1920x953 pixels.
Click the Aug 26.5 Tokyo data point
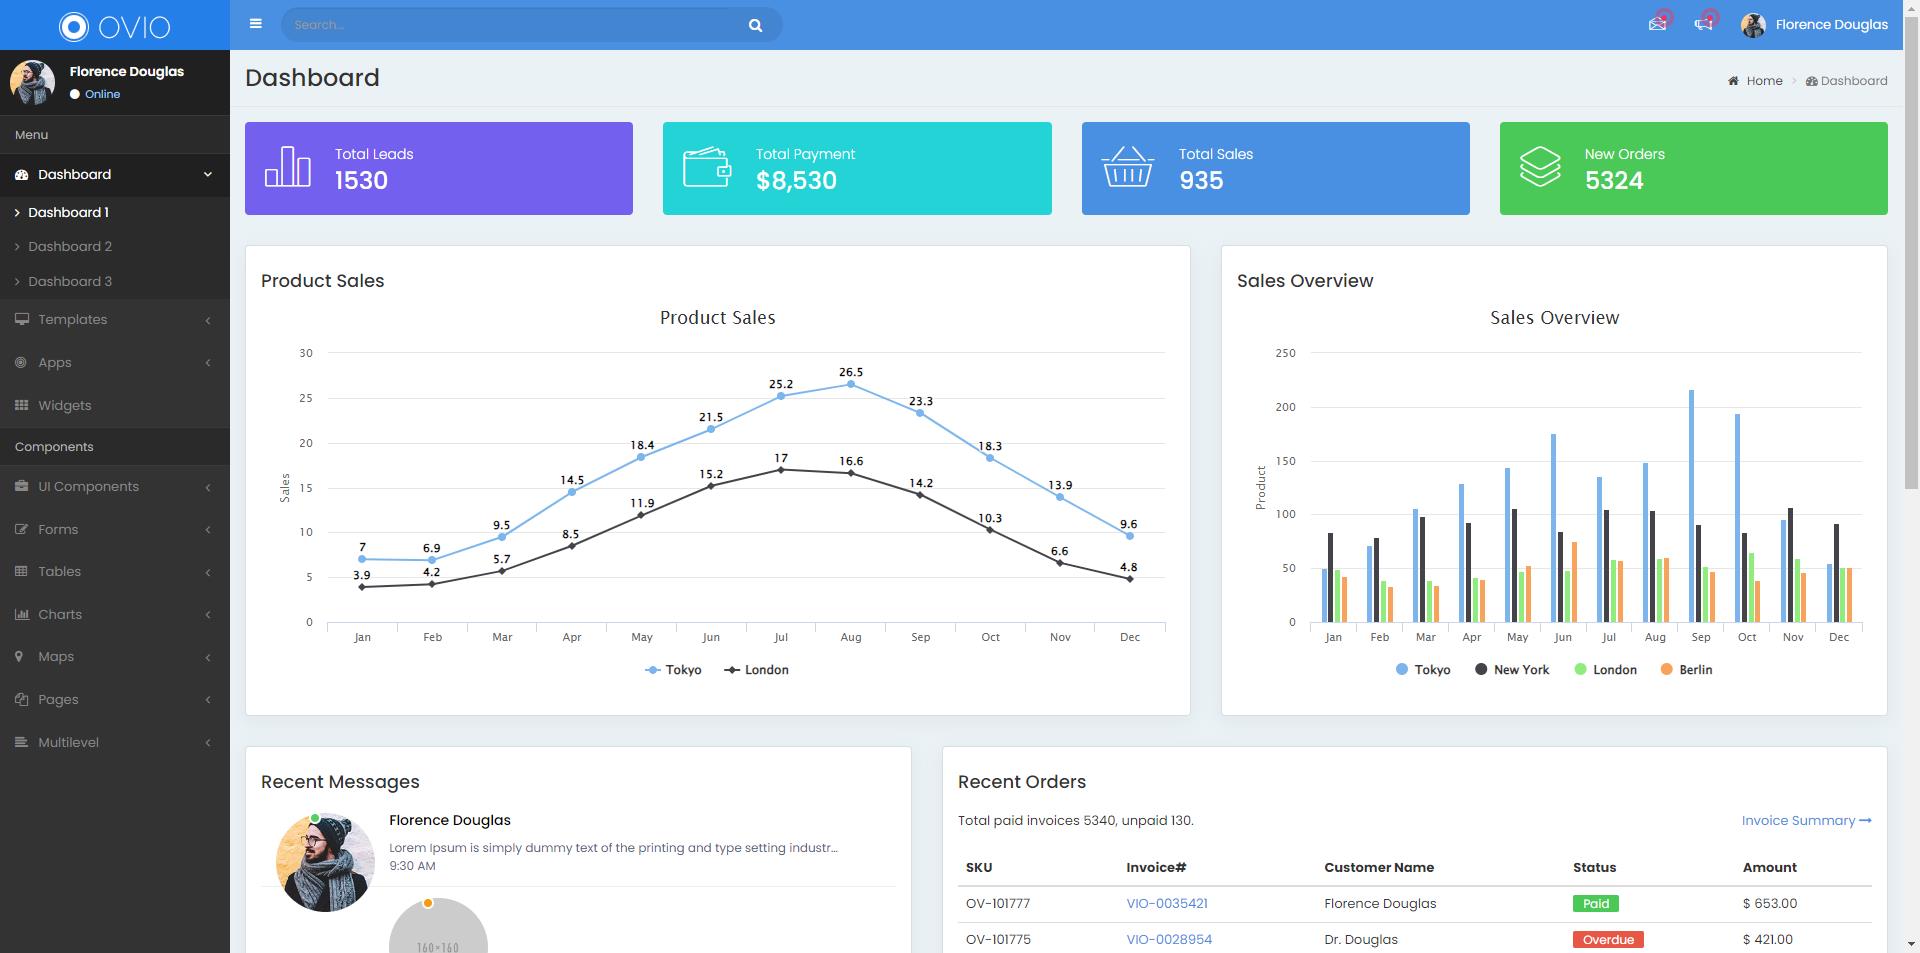pyautogui.click(x=851, y=384)
